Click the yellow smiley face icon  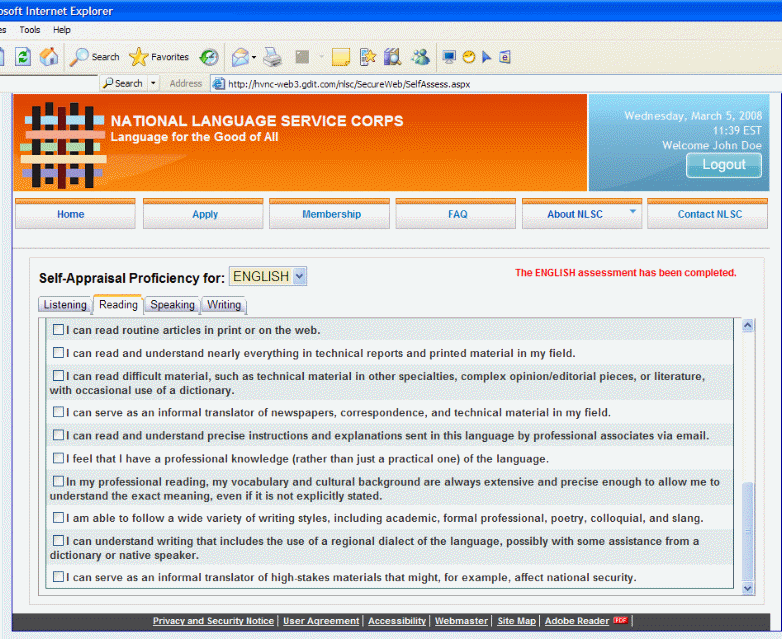469,57
